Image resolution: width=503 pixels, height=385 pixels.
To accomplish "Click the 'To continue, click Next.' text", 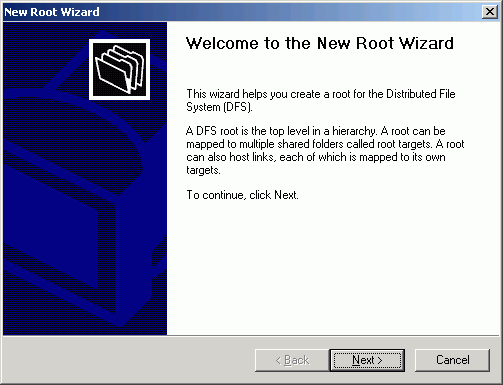I will click(x=242, y=195).
